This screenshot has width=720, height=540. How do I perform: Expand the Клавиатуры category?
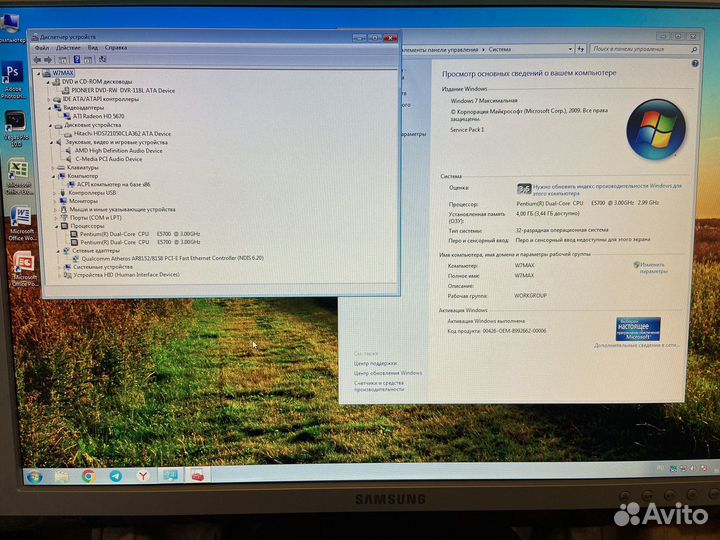(x=53, y=168)
